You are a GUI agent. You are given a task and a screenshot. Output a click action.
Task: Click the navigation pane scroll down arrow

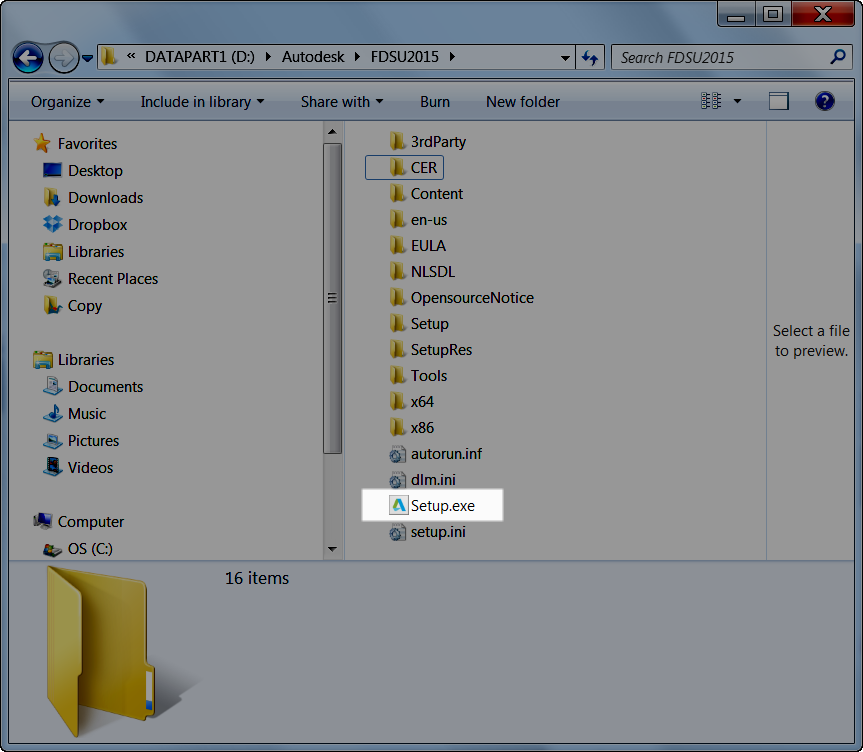click(x=332, y=549)
